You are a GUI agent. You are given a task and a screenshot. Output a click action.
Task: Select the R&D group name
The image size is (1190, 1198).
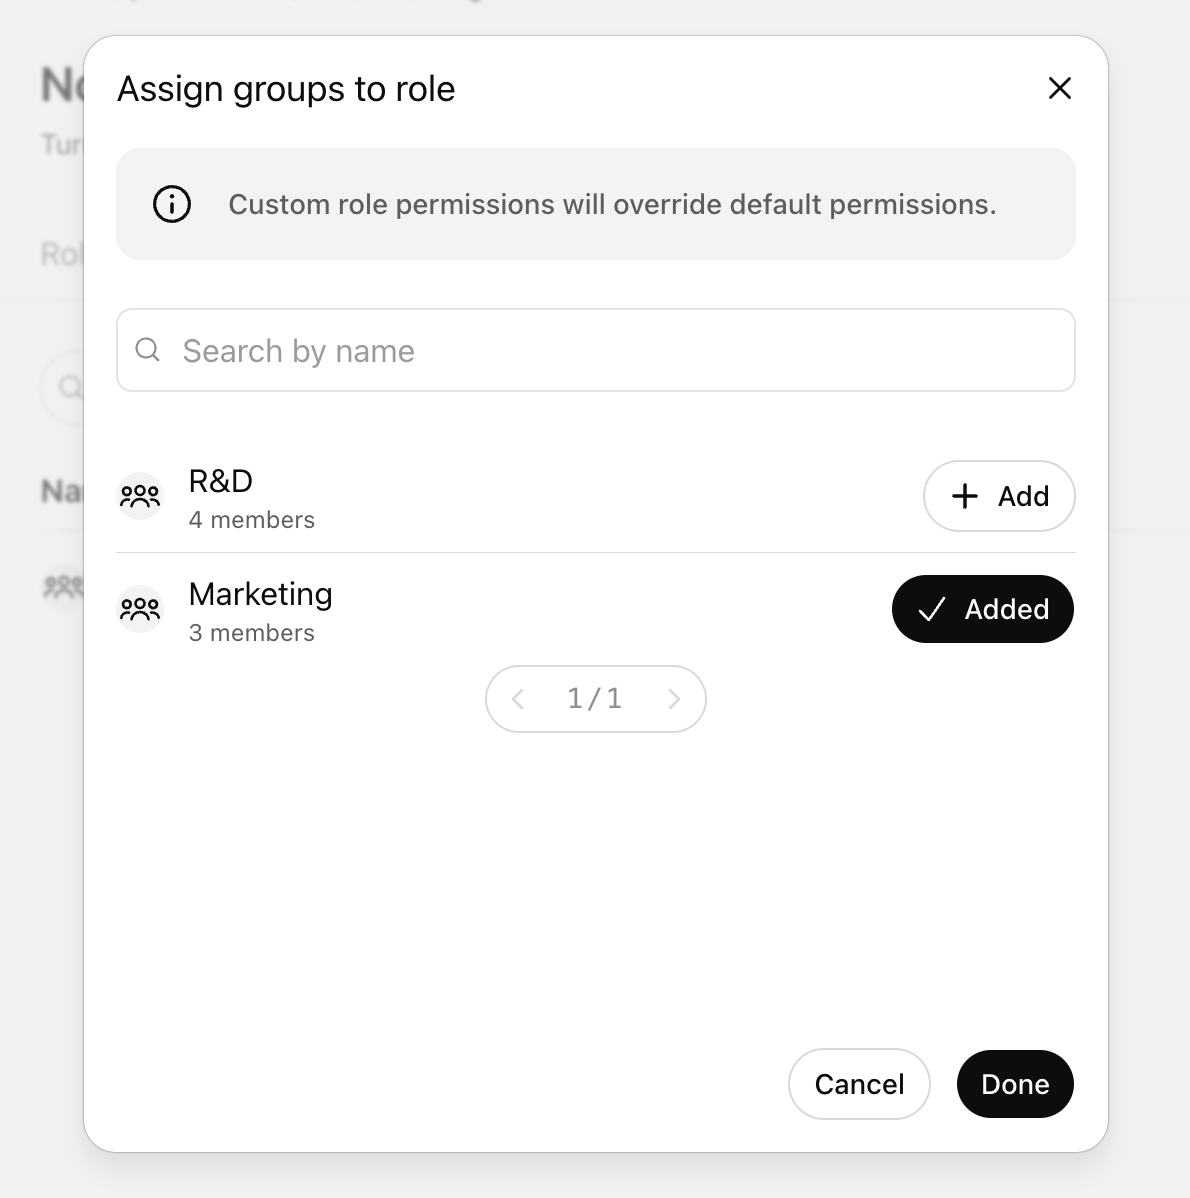[221, 481]
